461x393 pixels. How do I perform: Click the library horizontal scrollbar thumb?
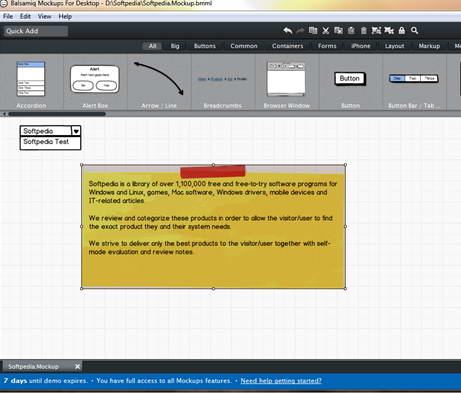(x=57, y=114)
